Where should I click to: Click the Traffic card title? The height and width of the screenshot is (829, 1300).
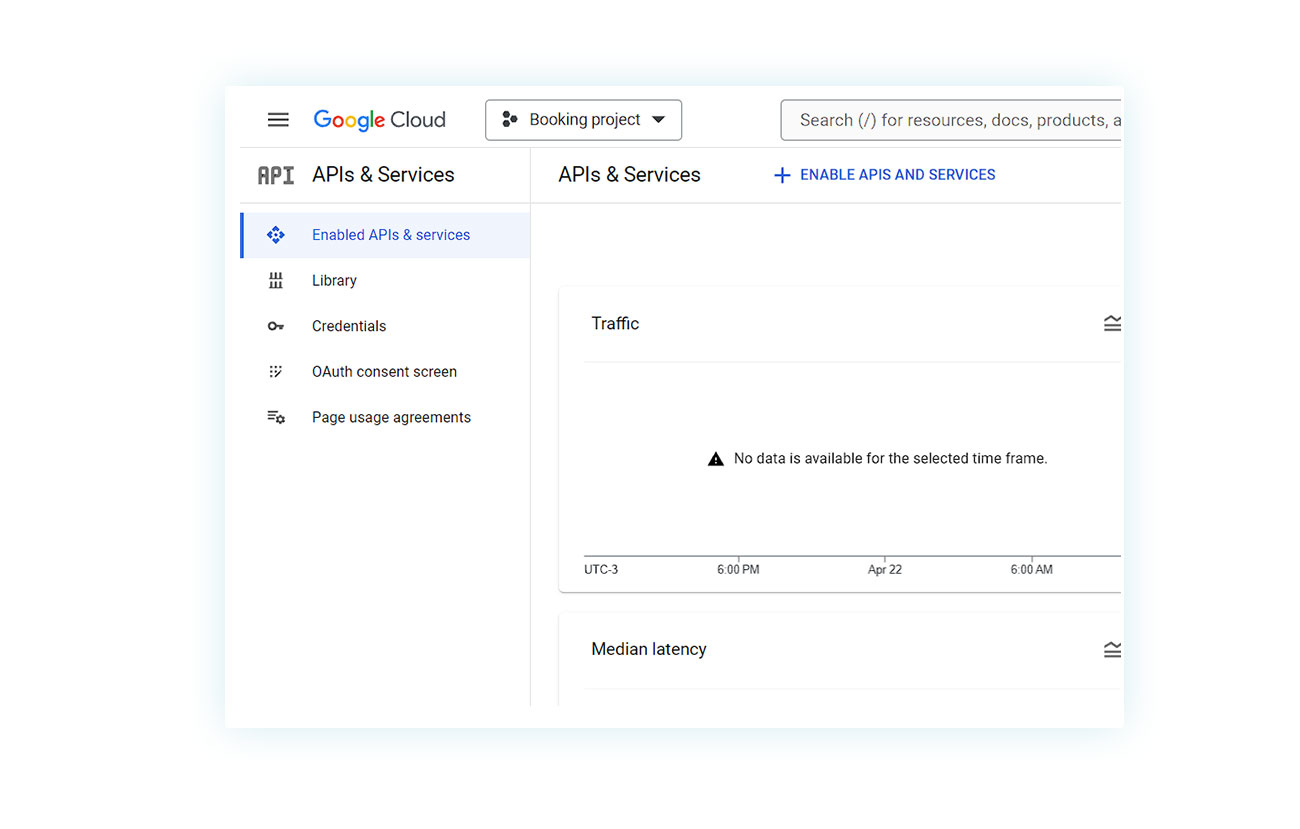tap(615, 323)
